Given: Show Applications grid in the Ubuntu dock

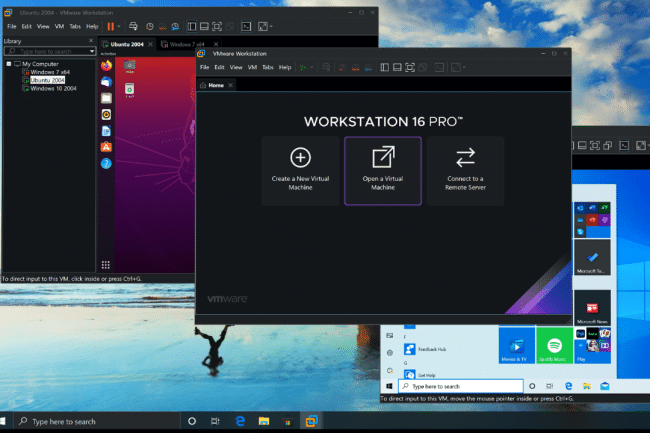Looking at the screenshot, I should 106,265.
